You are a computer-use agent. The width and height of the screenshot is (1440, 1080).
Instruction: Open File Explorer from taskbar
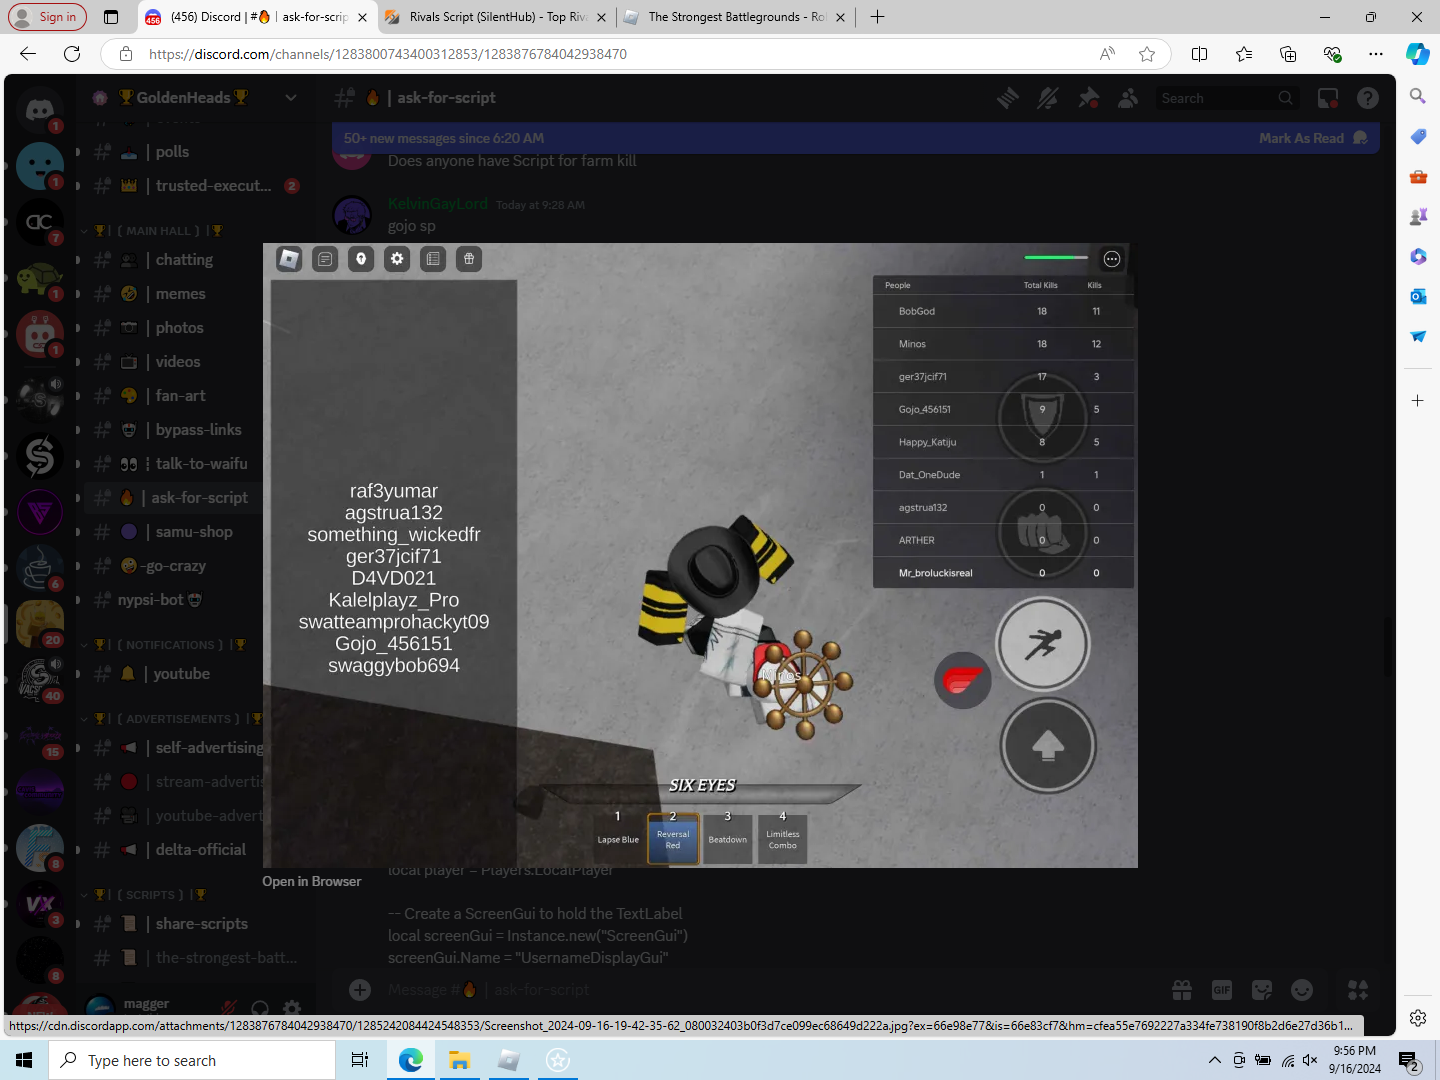click(459, 1060)
